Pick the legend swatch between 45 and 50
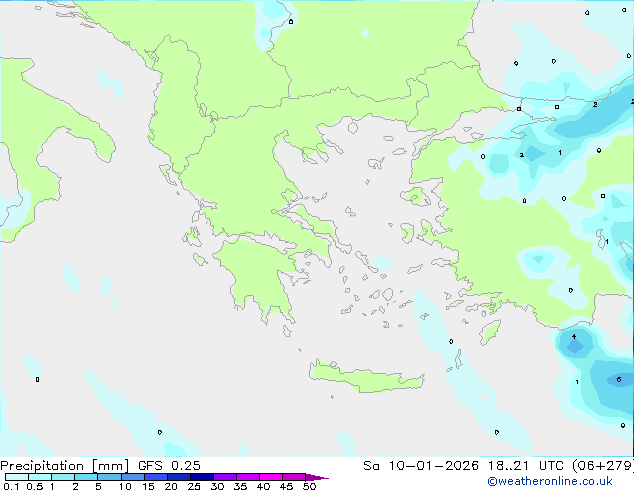This screenshot has width=634, height=490. point(294,477)
